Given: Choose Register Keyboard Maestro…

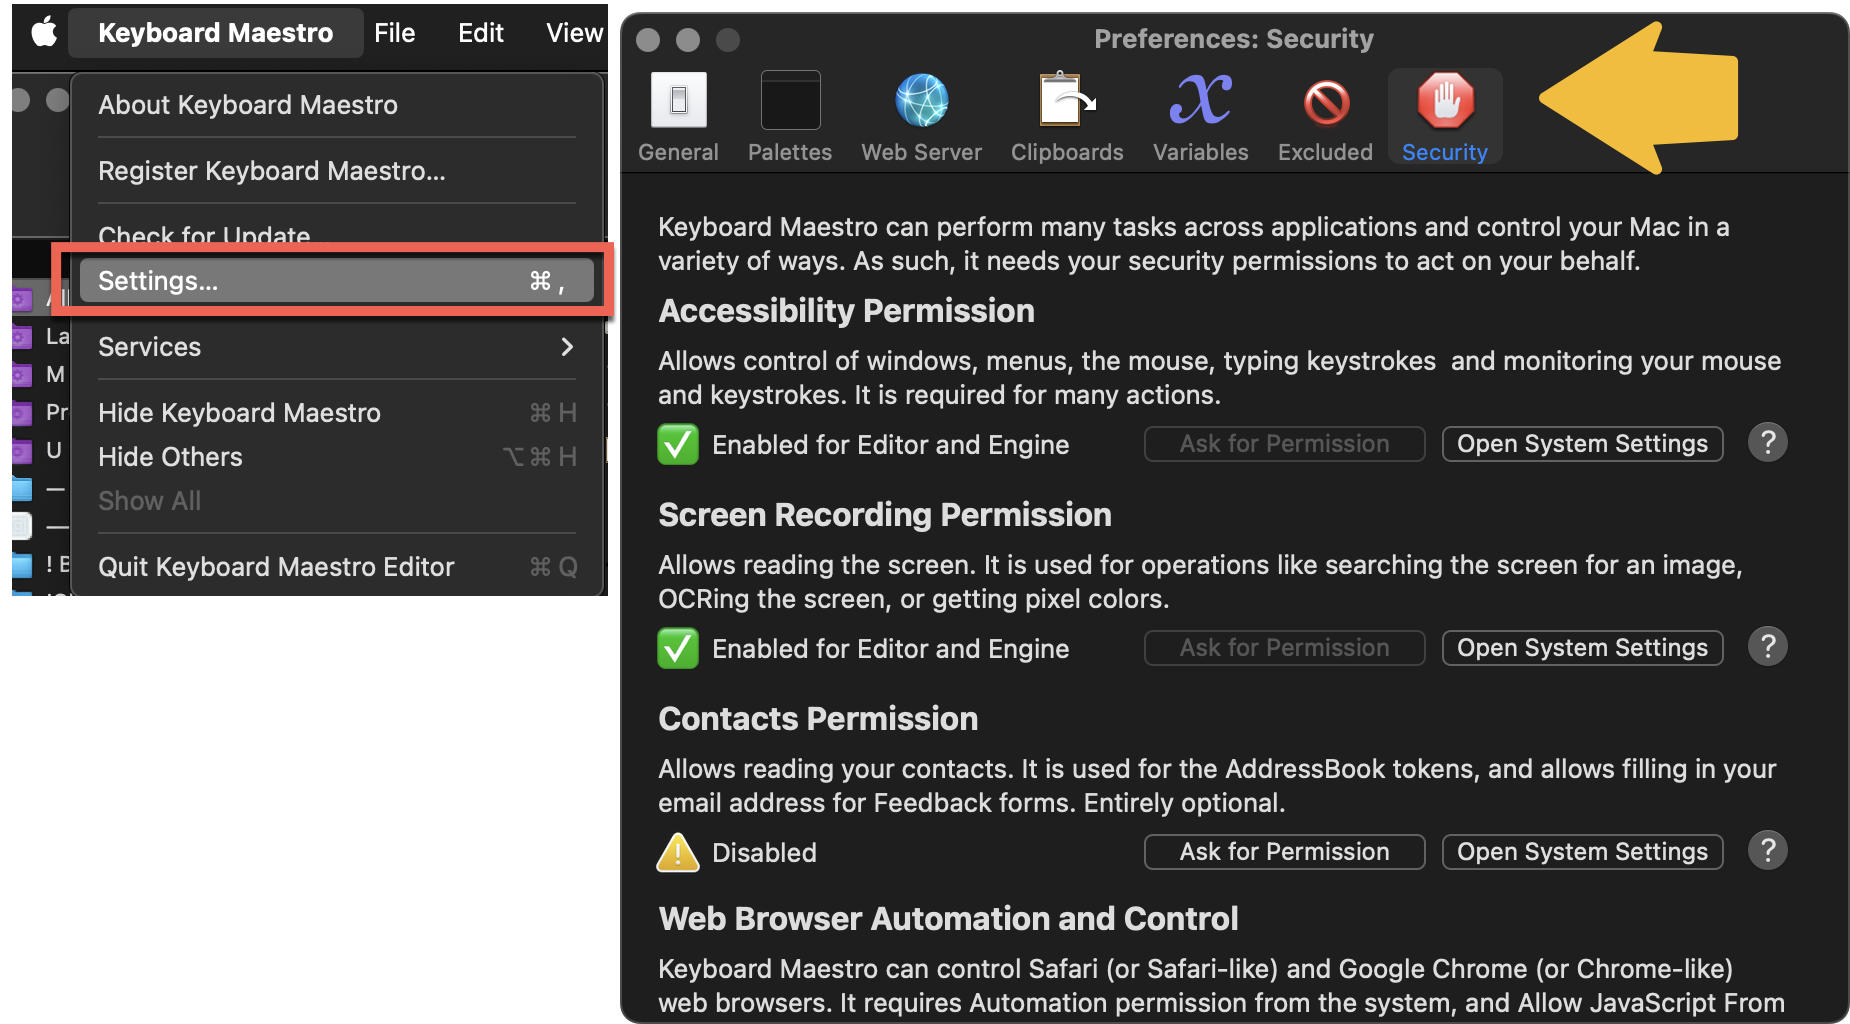Looking at the screenshot, I should (x=337, y=171).
